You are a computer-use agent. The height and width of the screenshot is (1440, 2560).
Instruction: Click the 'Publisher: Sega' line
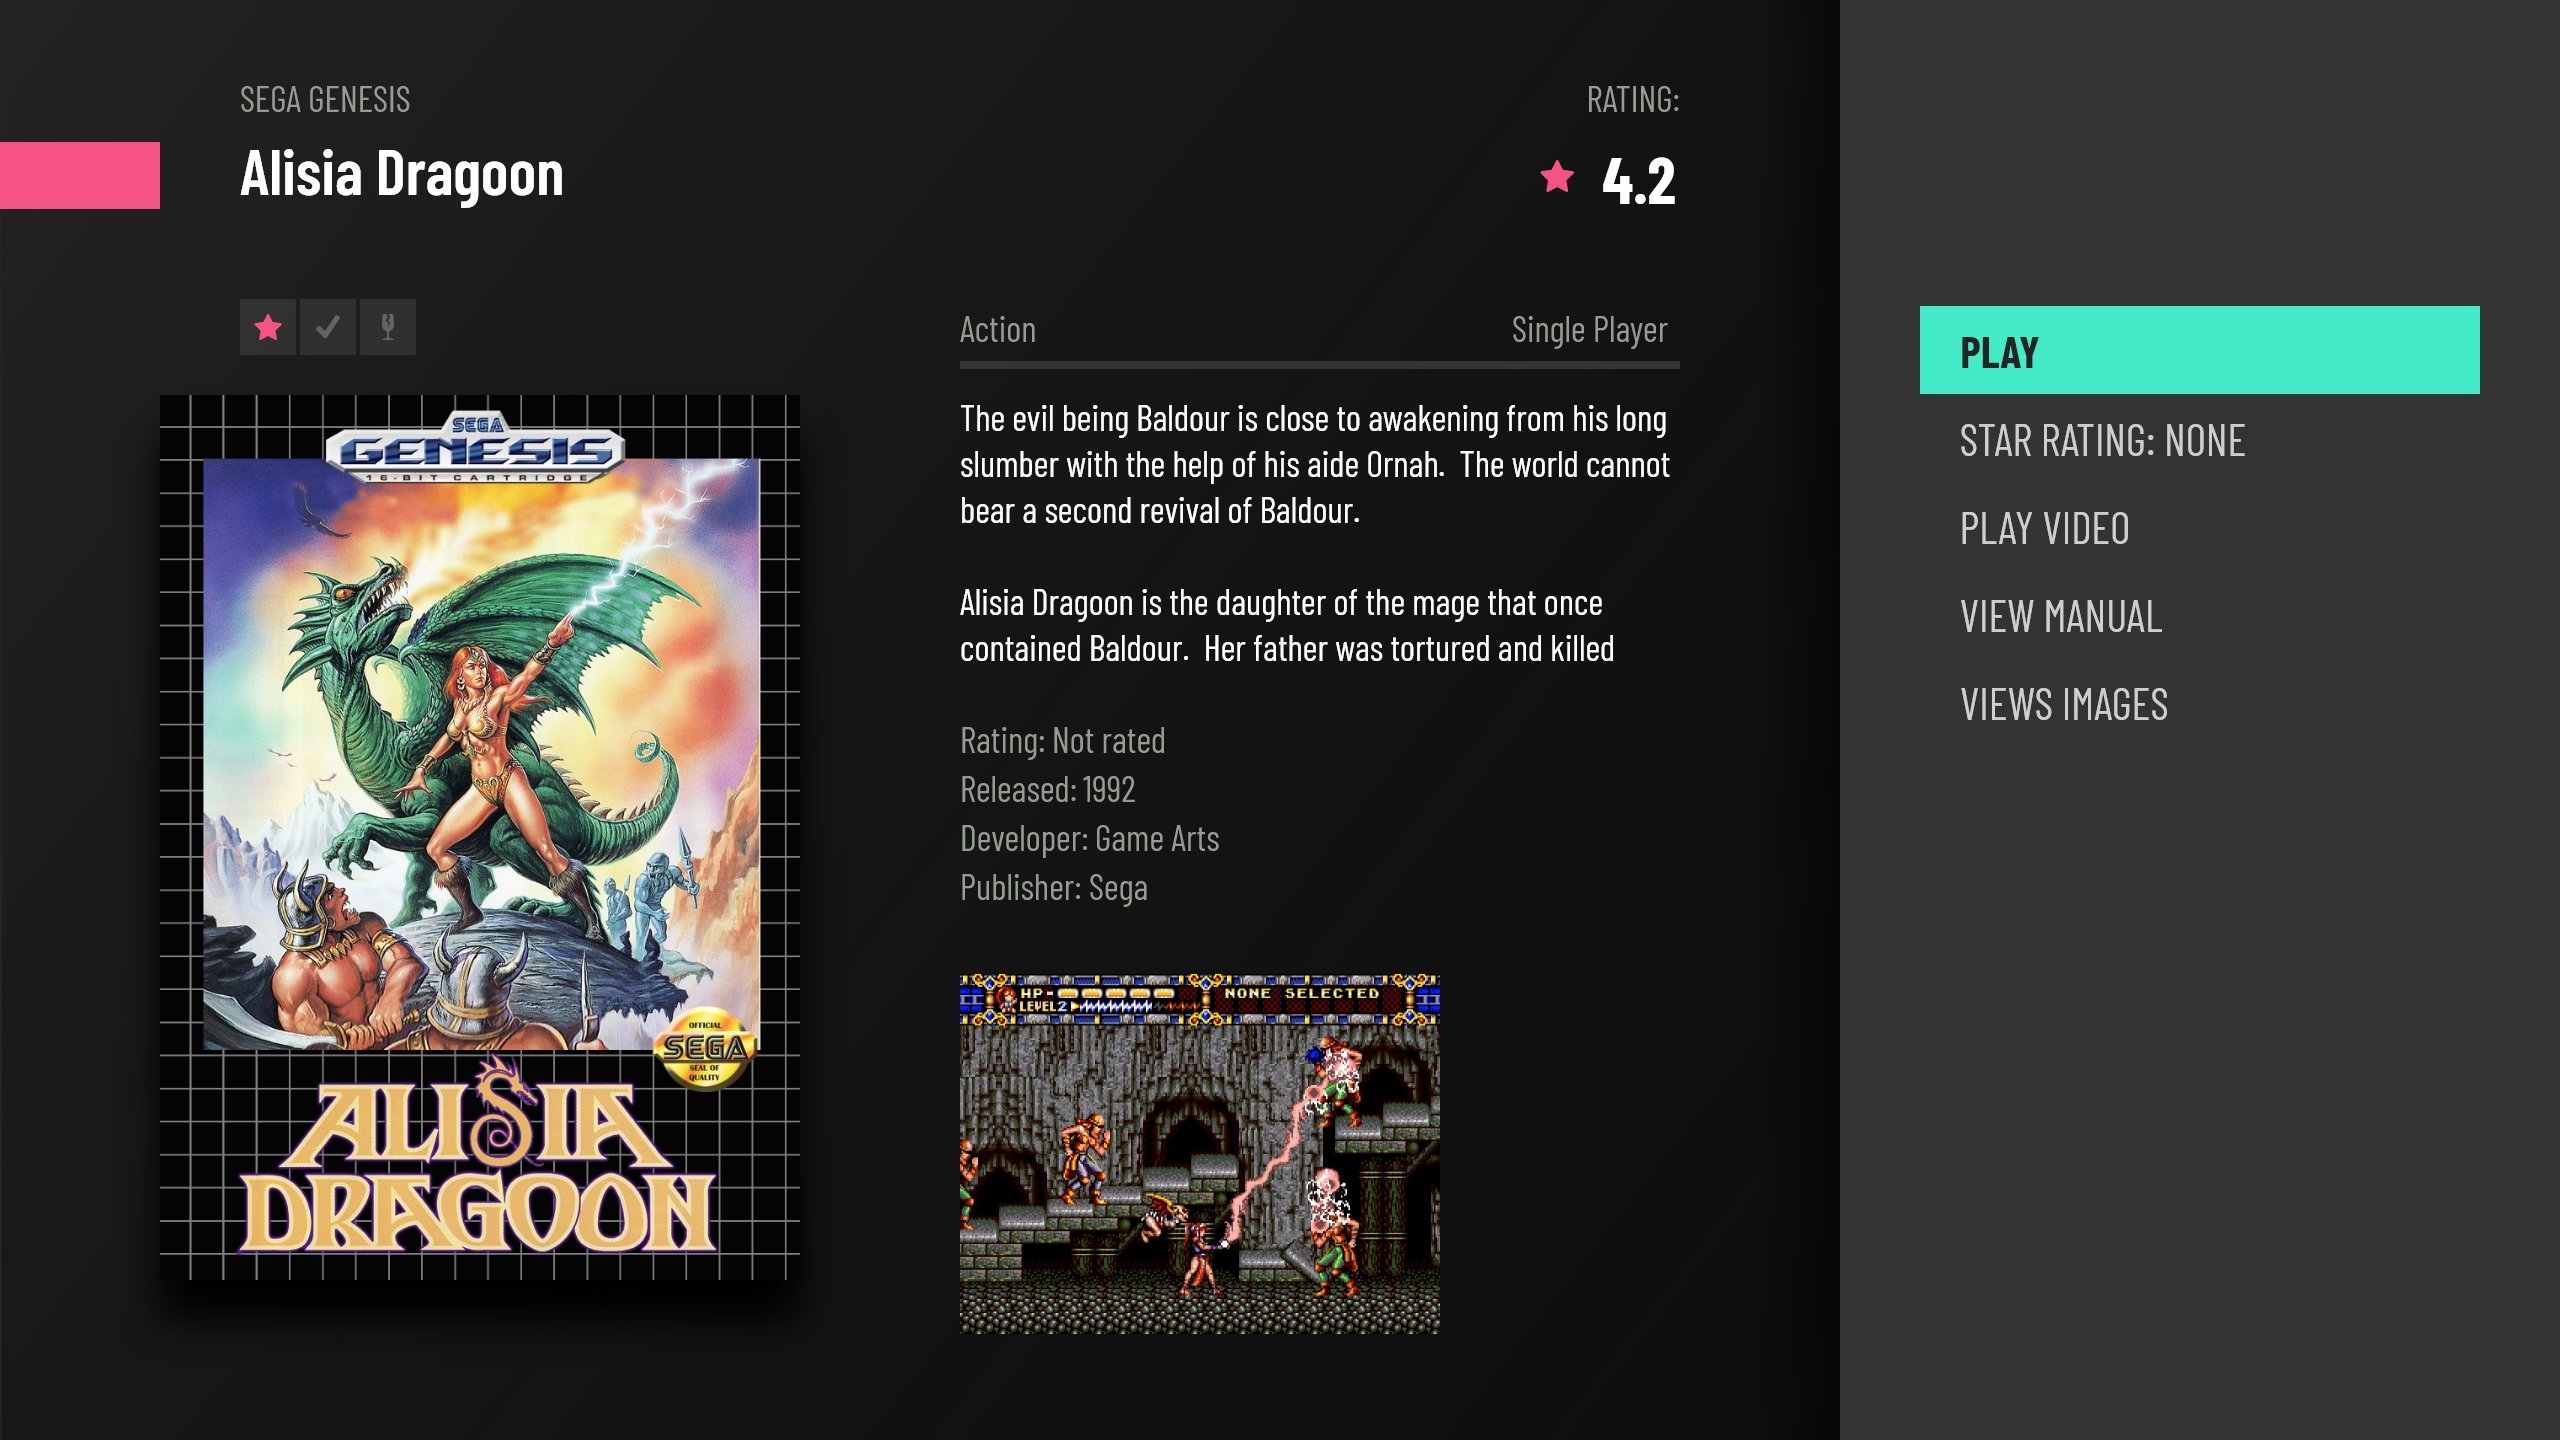1053,887
